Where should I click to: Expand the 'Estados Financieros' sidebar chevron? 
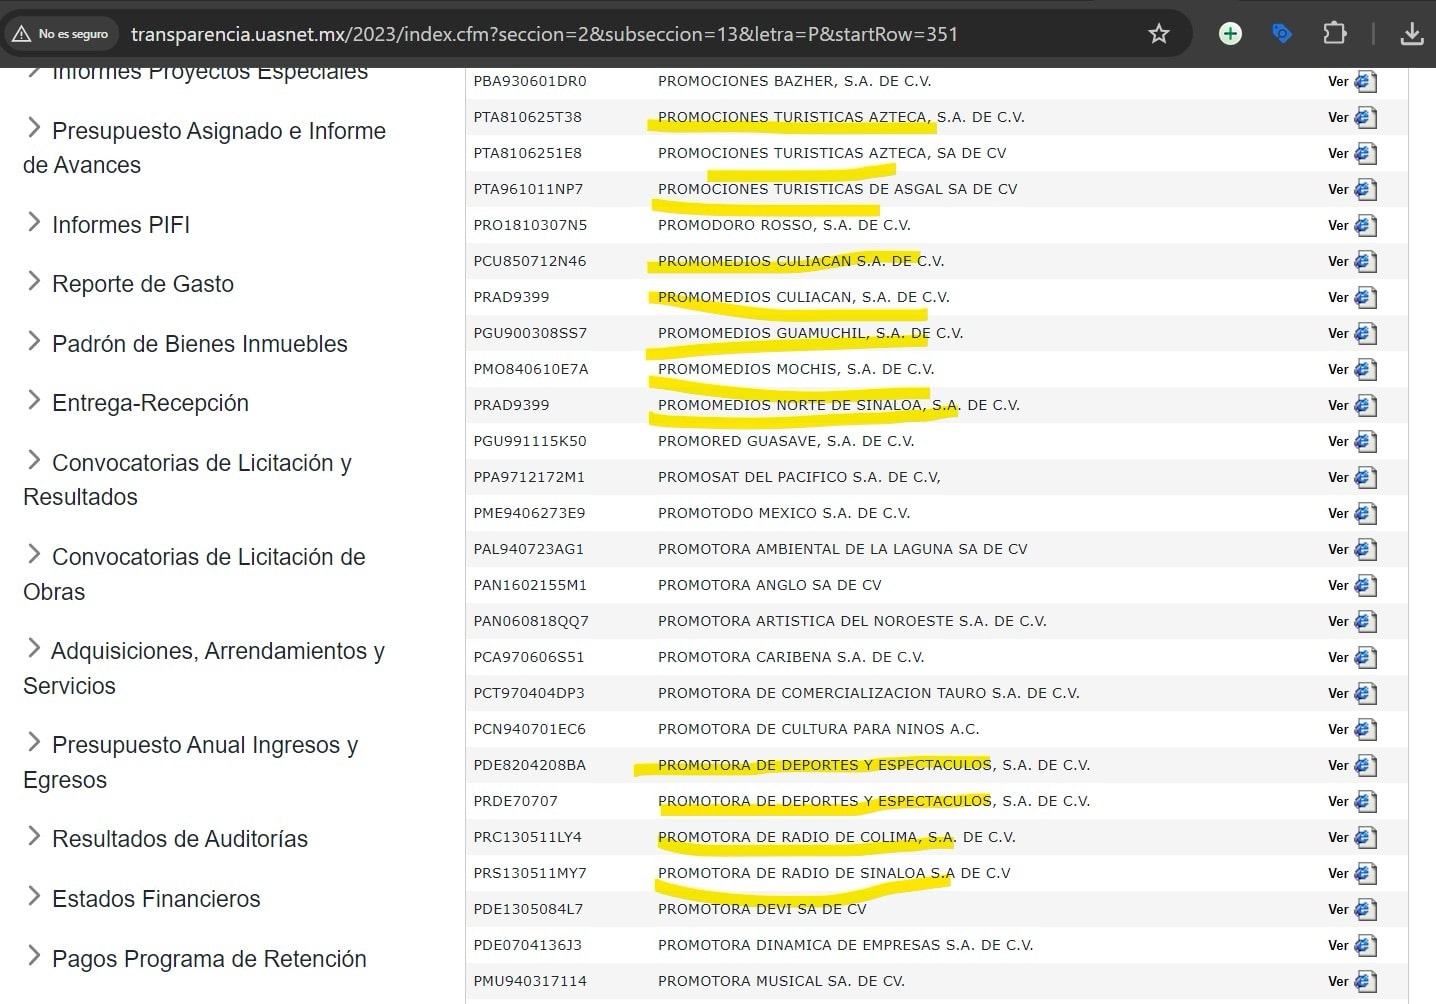click(x=33, y=898)
